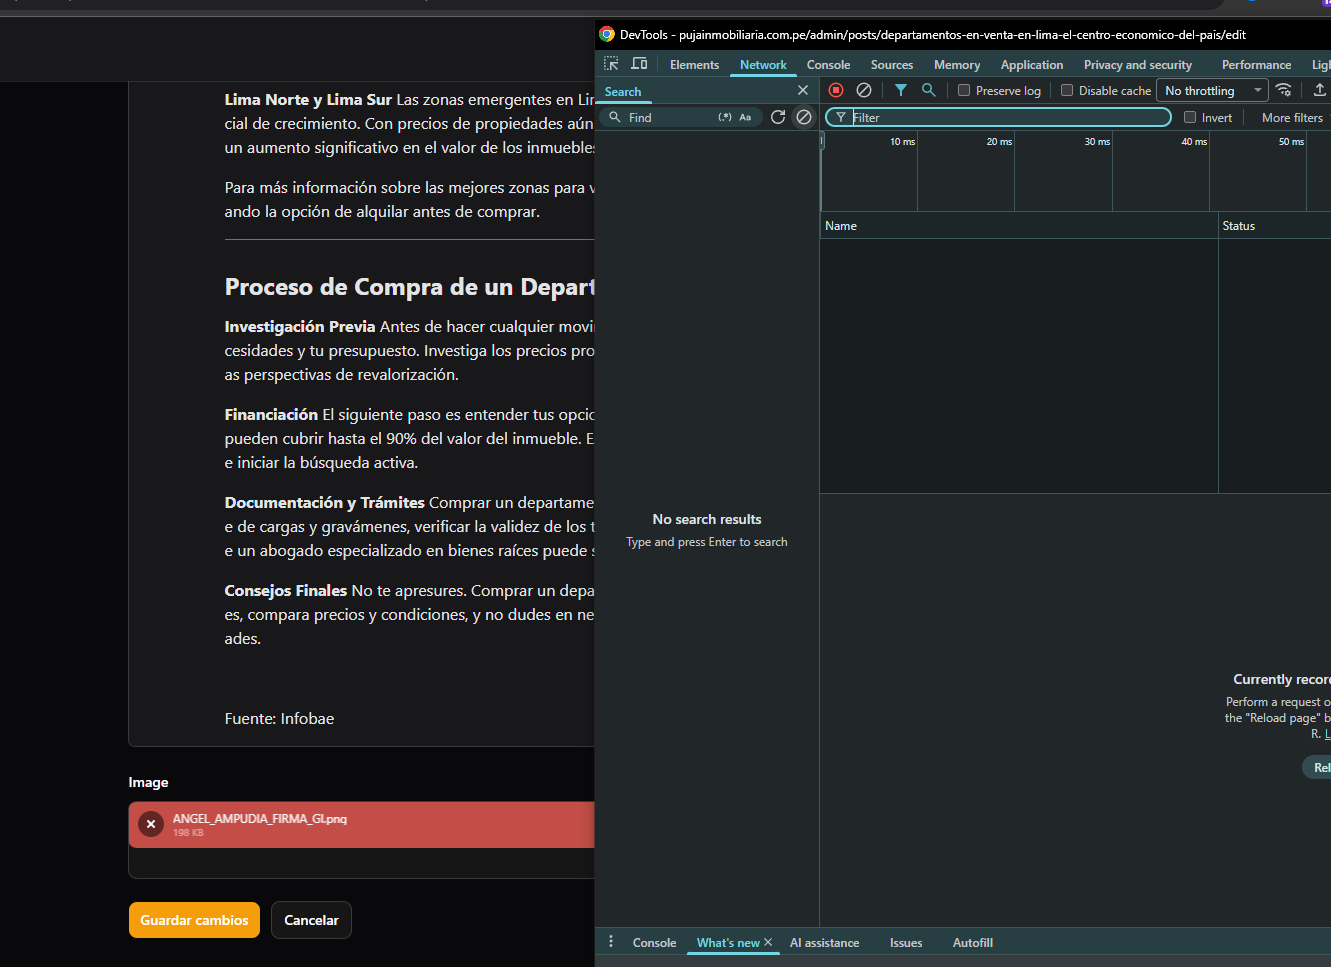Stop recording network log
The width and height of the screenshot is (1331, 967).
836,90
